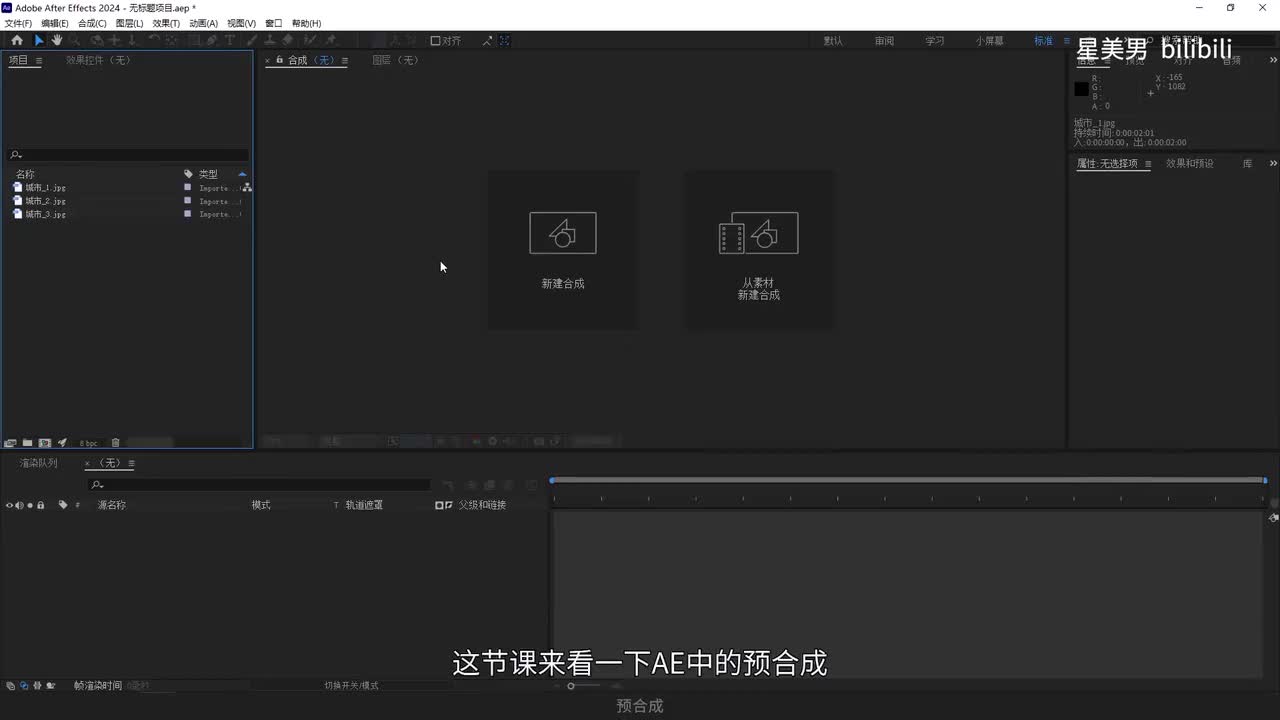Click the audio speaker column header in timeline
Viewport: 1280px width, 720px height.
click(x=19, y=505)
